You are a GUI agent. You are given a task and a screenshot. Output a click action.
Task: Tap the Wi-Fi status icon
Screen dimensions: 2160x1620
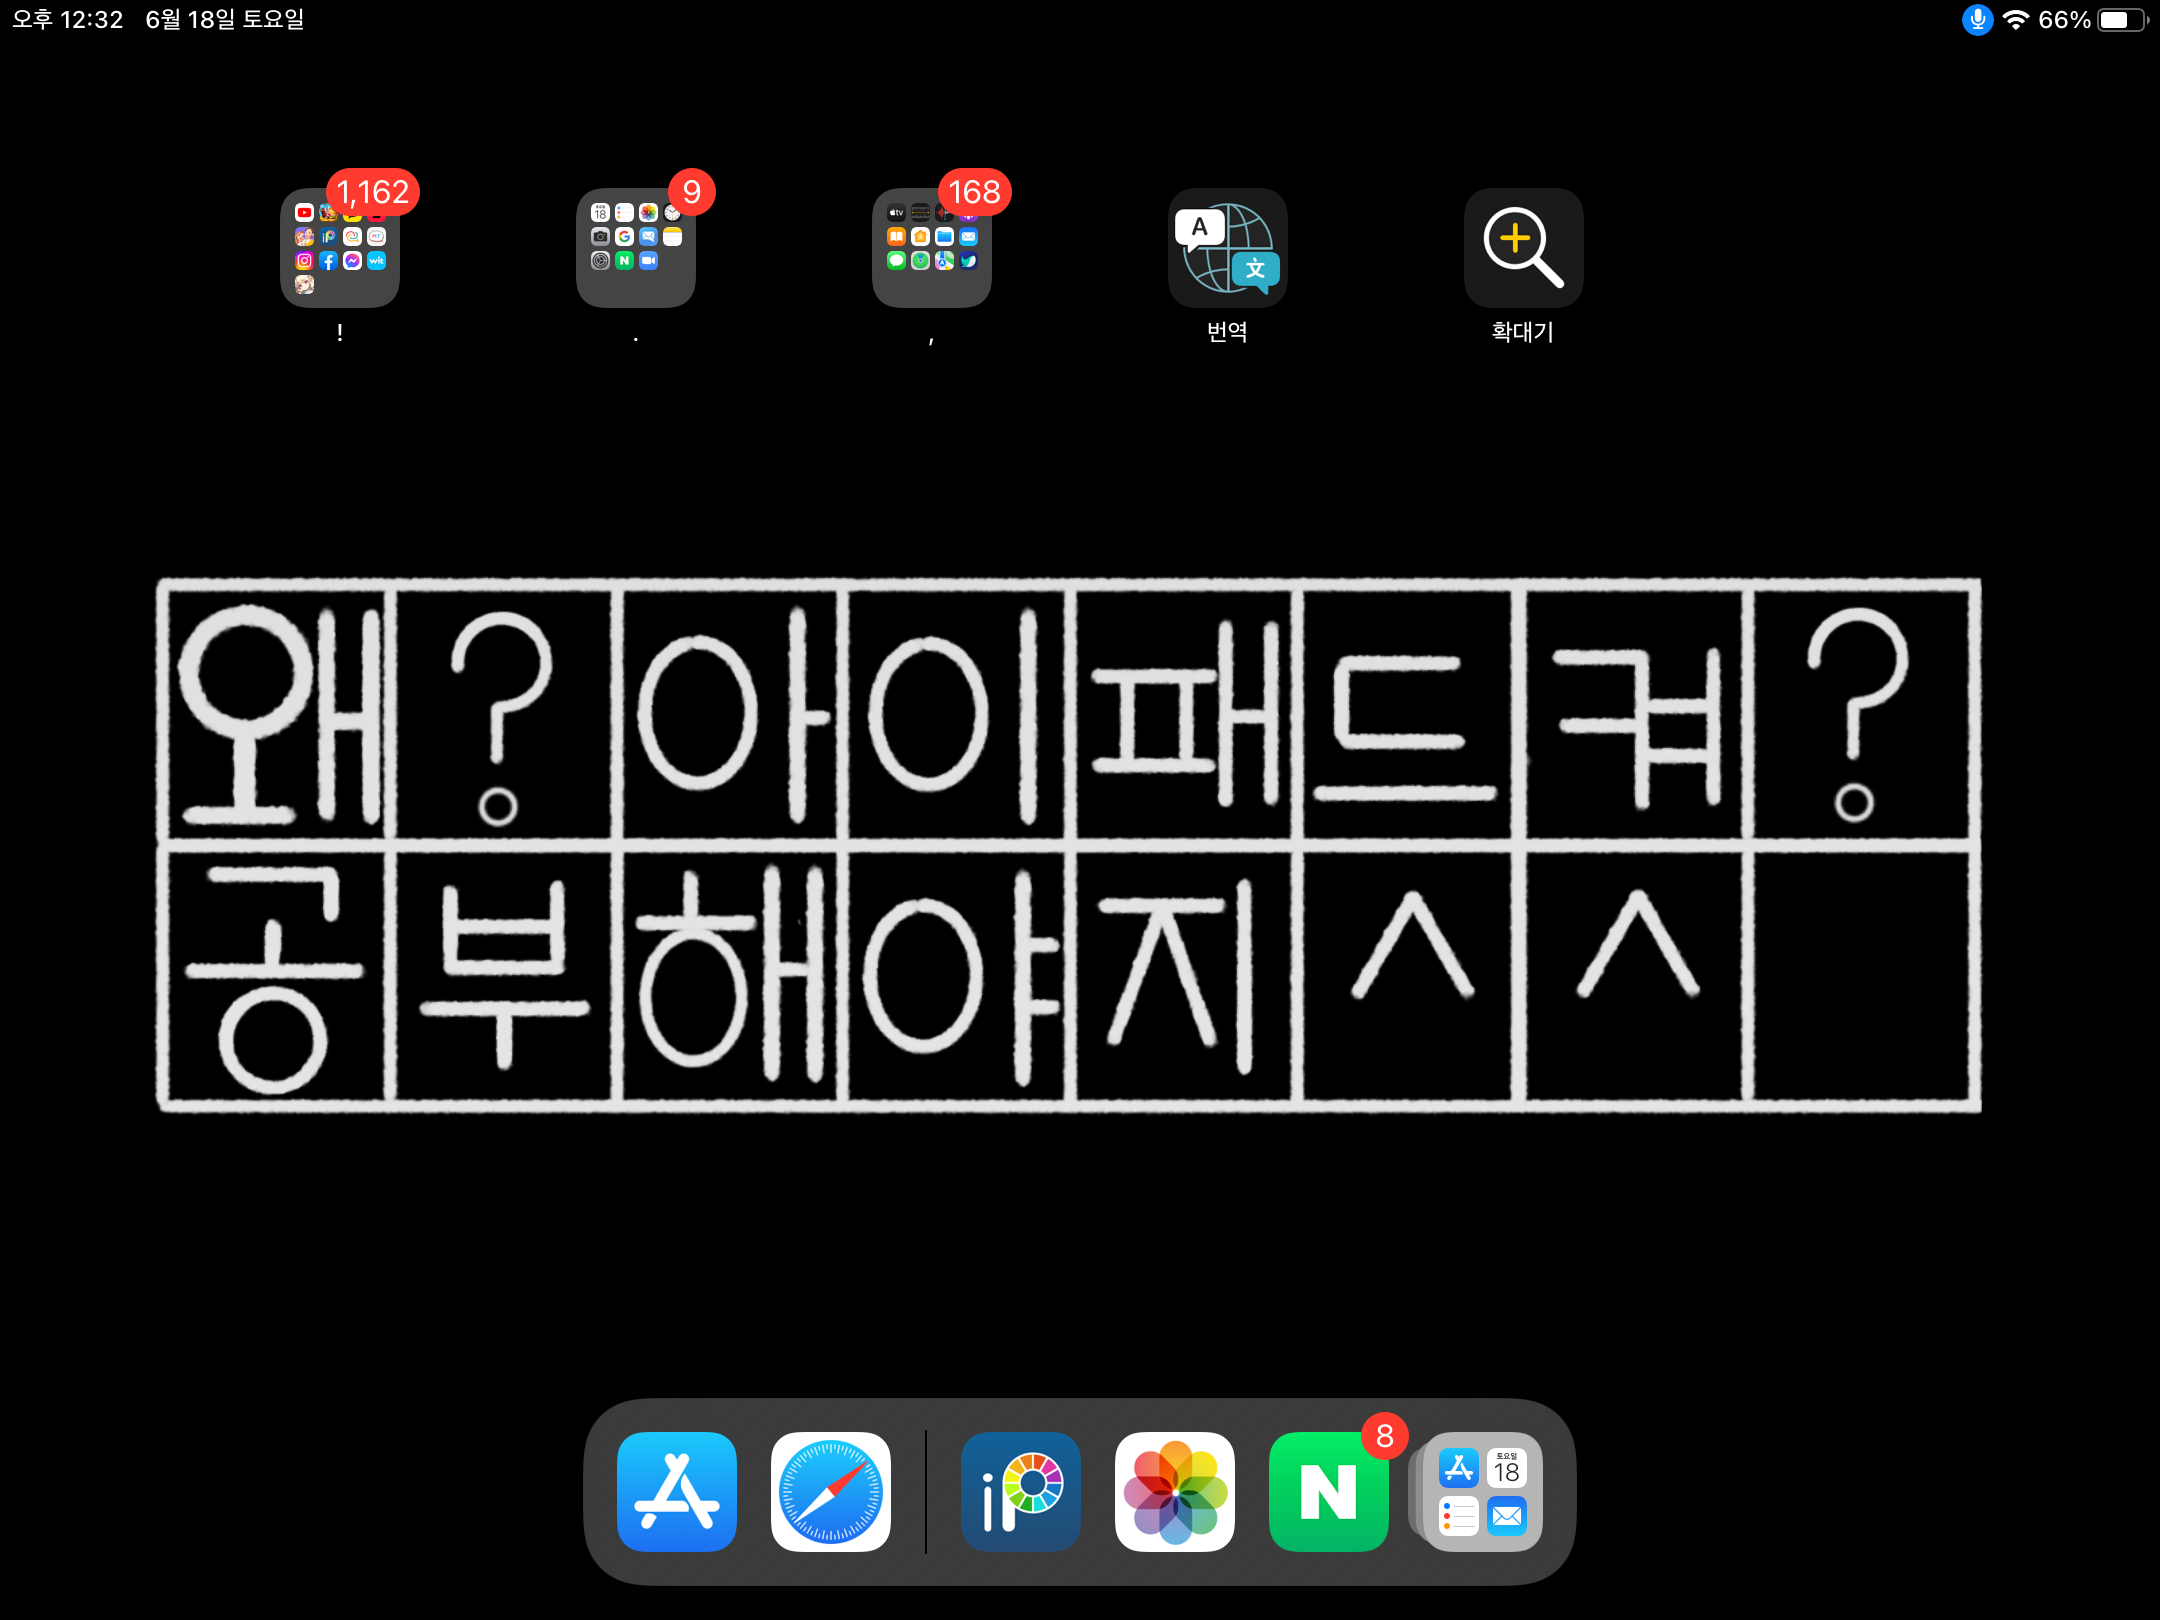point(2016,20)
